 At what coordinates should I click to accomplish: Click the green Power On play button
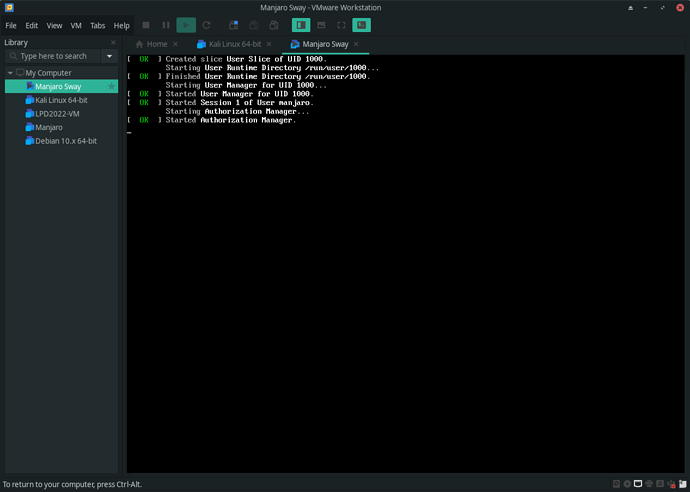pyautogui.click(x=186, y=26)
